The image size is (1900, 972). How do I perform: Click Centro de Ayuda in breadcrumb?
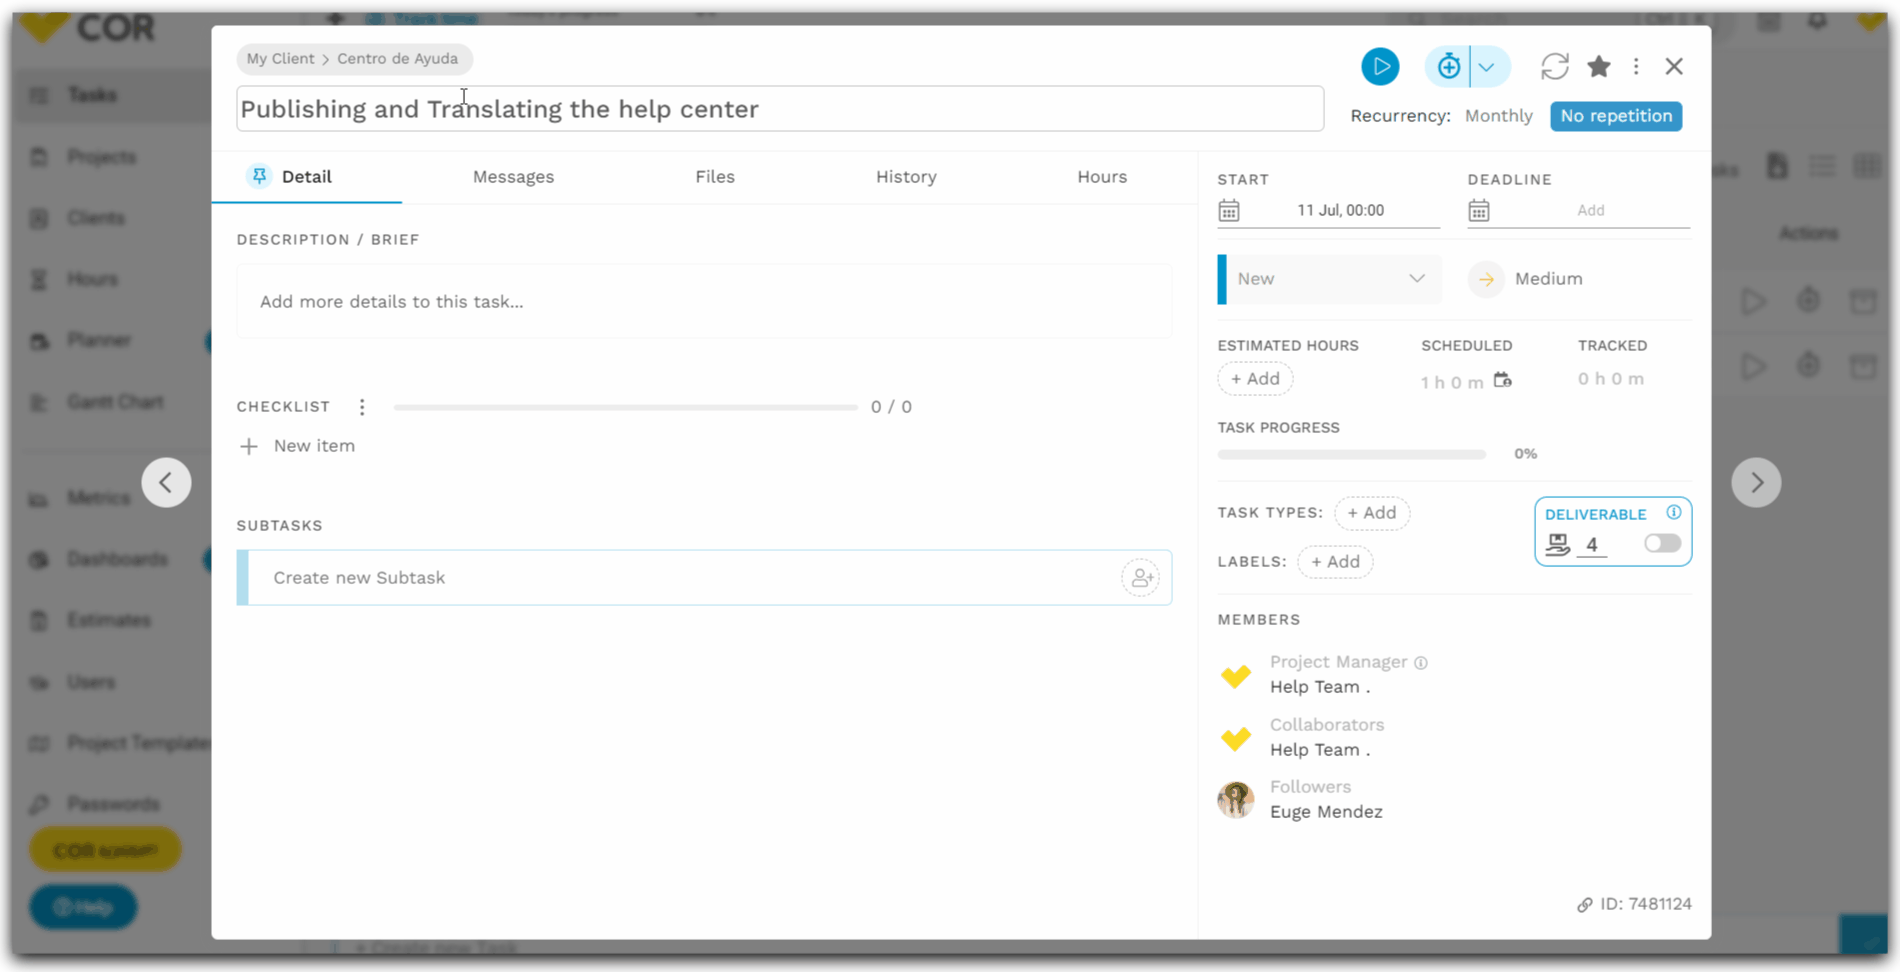(397, 58)
